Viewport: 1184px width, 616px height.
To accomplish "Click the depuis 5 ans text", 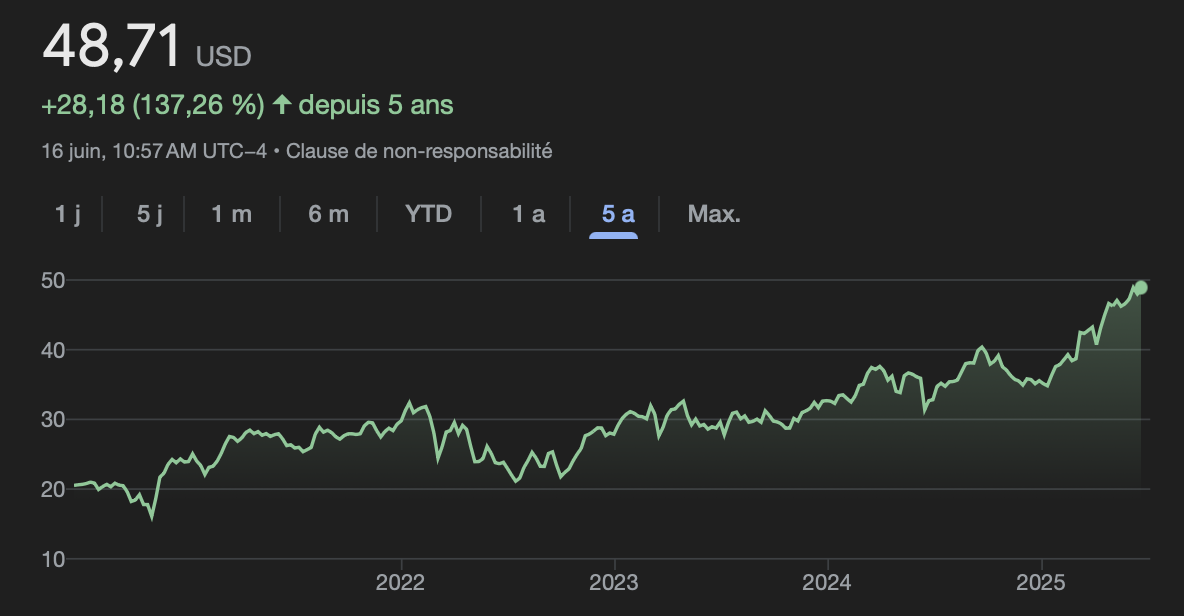I will [376, 105].
